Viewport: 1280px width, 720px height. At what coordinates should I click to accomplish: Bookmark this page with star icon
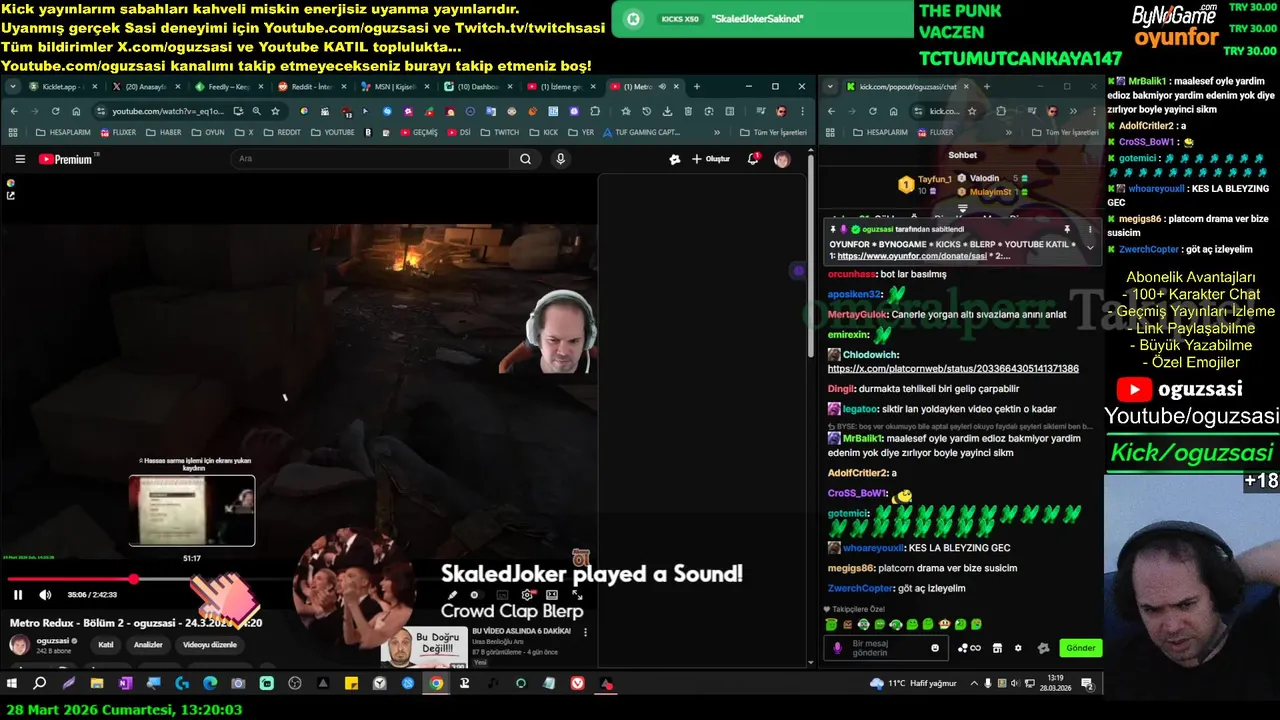pyautogui.click(x=275, y=111)
